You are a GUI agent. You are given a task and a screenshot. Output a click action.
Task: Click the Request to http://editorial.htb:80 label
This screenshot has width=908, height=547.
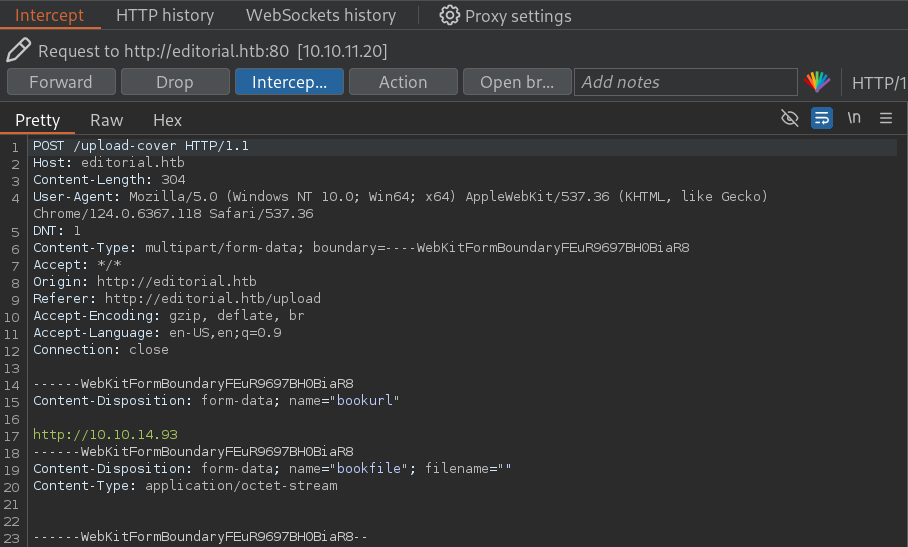[213, 51]
